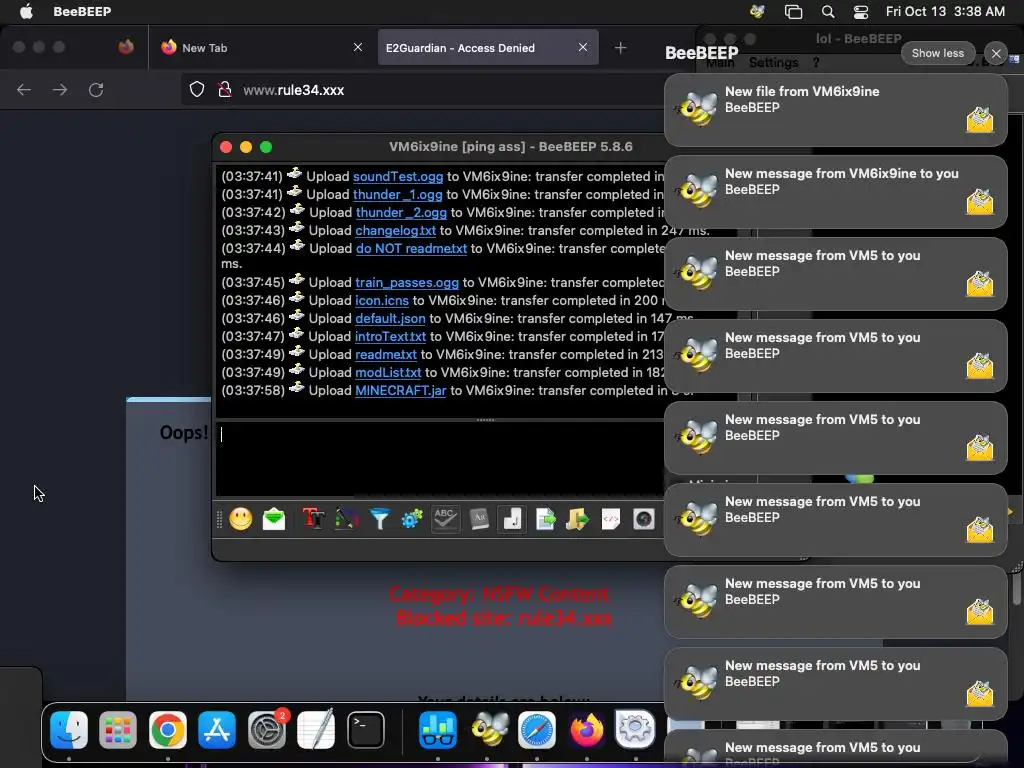Open Firefox from the Dock
The image size is (1024, 768).
[586, 729]
